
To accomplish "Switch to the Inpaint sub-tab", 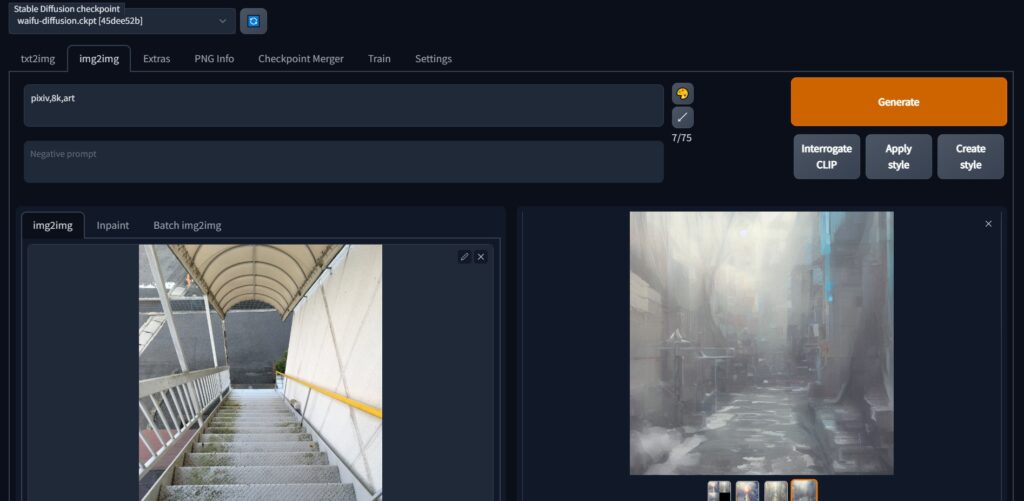I will (x=112, y=225).
